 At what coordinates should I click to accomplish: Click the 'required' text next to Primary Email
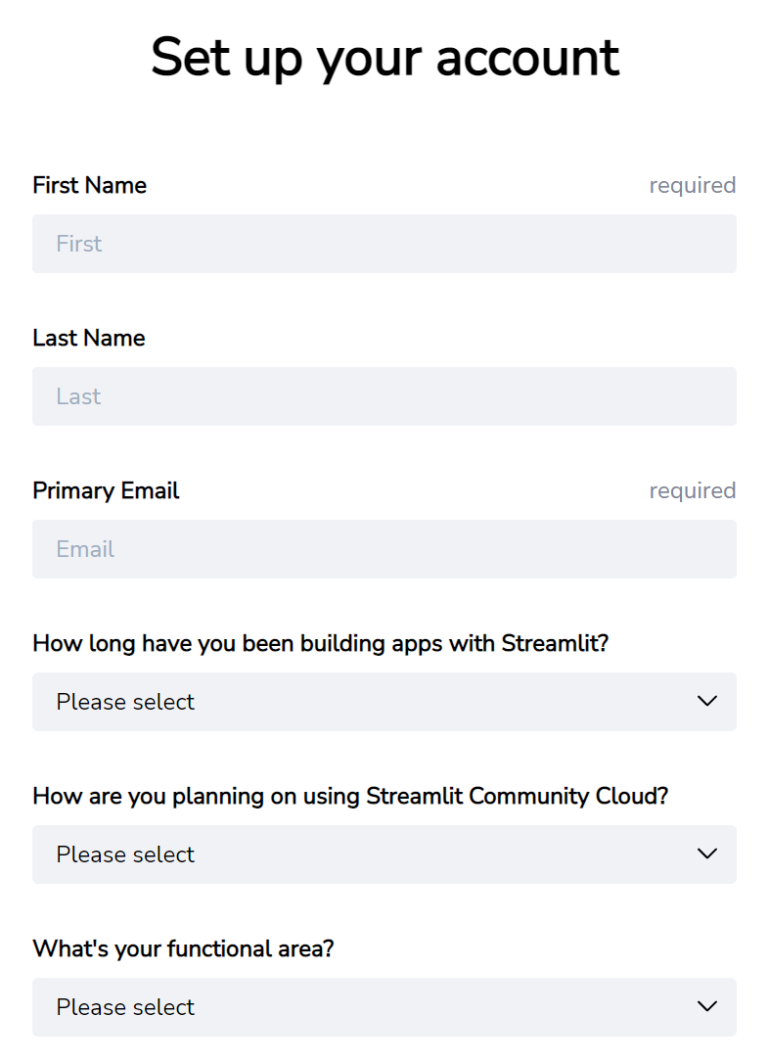click(x=692, y=490)
